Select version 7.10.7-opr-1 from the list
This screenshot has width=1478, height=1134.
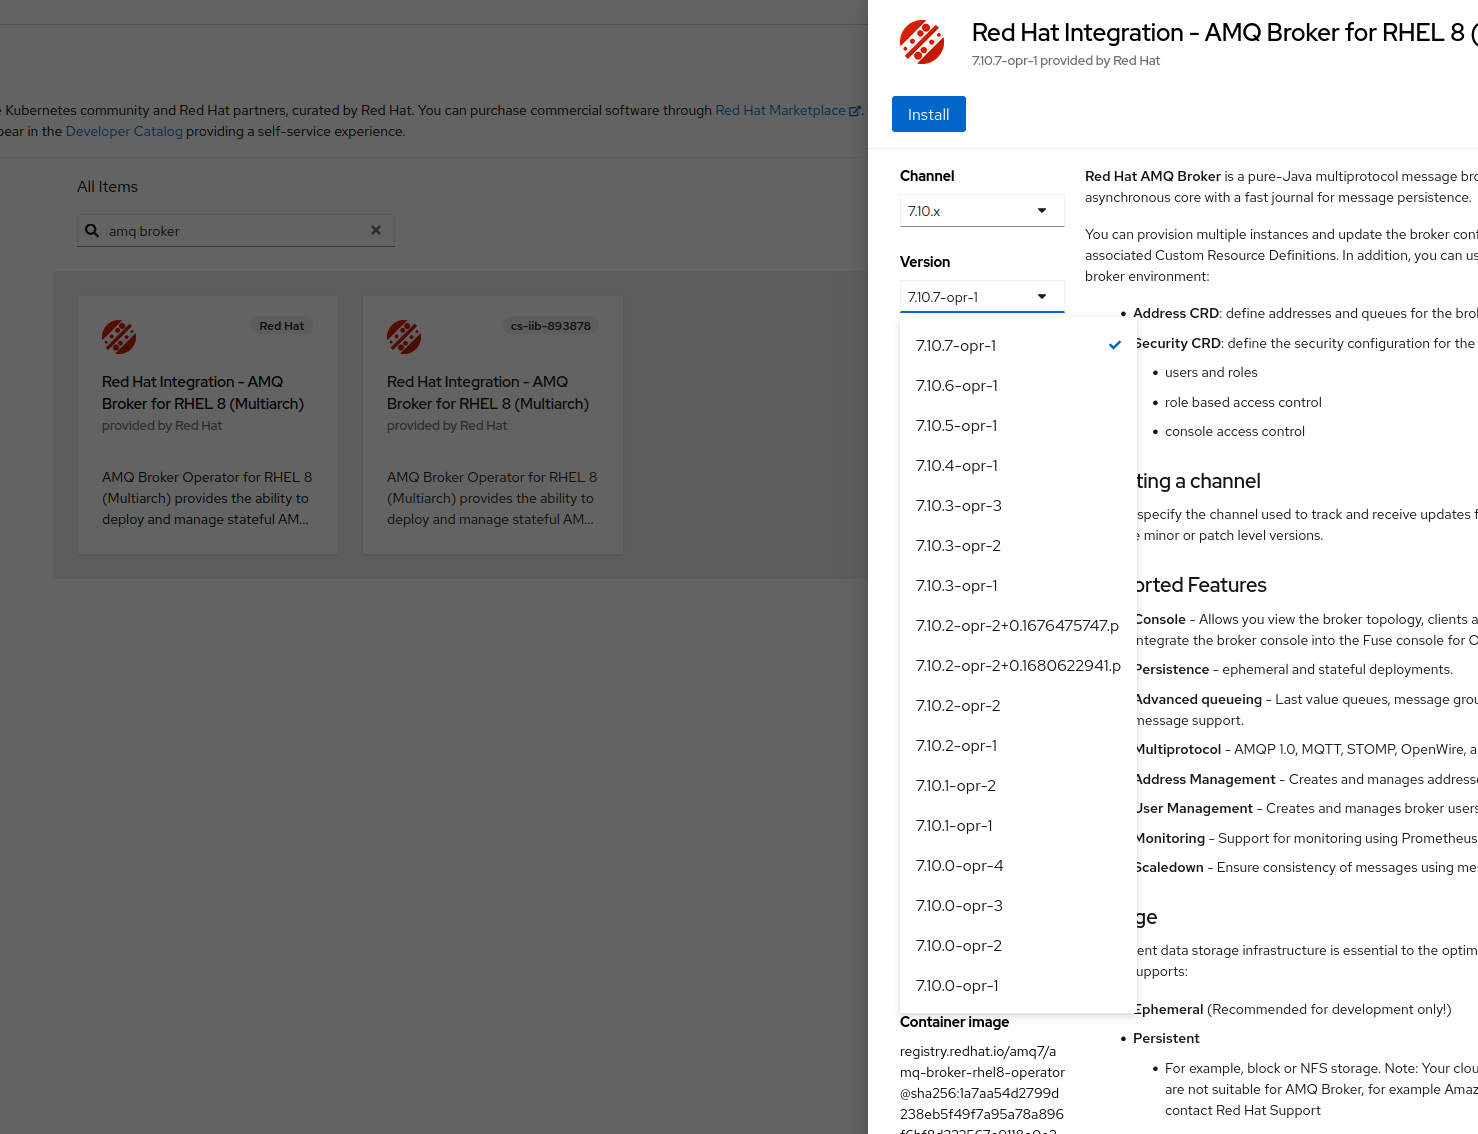[x=1018, y=346]
